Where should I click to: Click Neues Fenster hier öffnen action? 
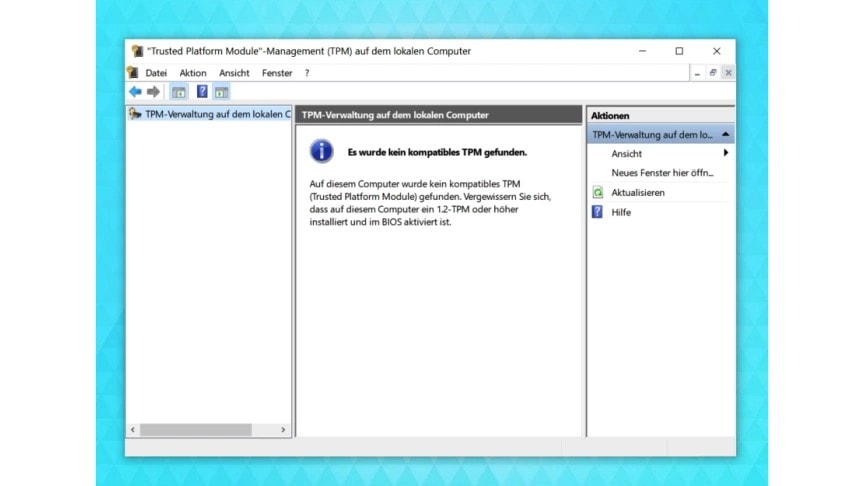point(662,173)
